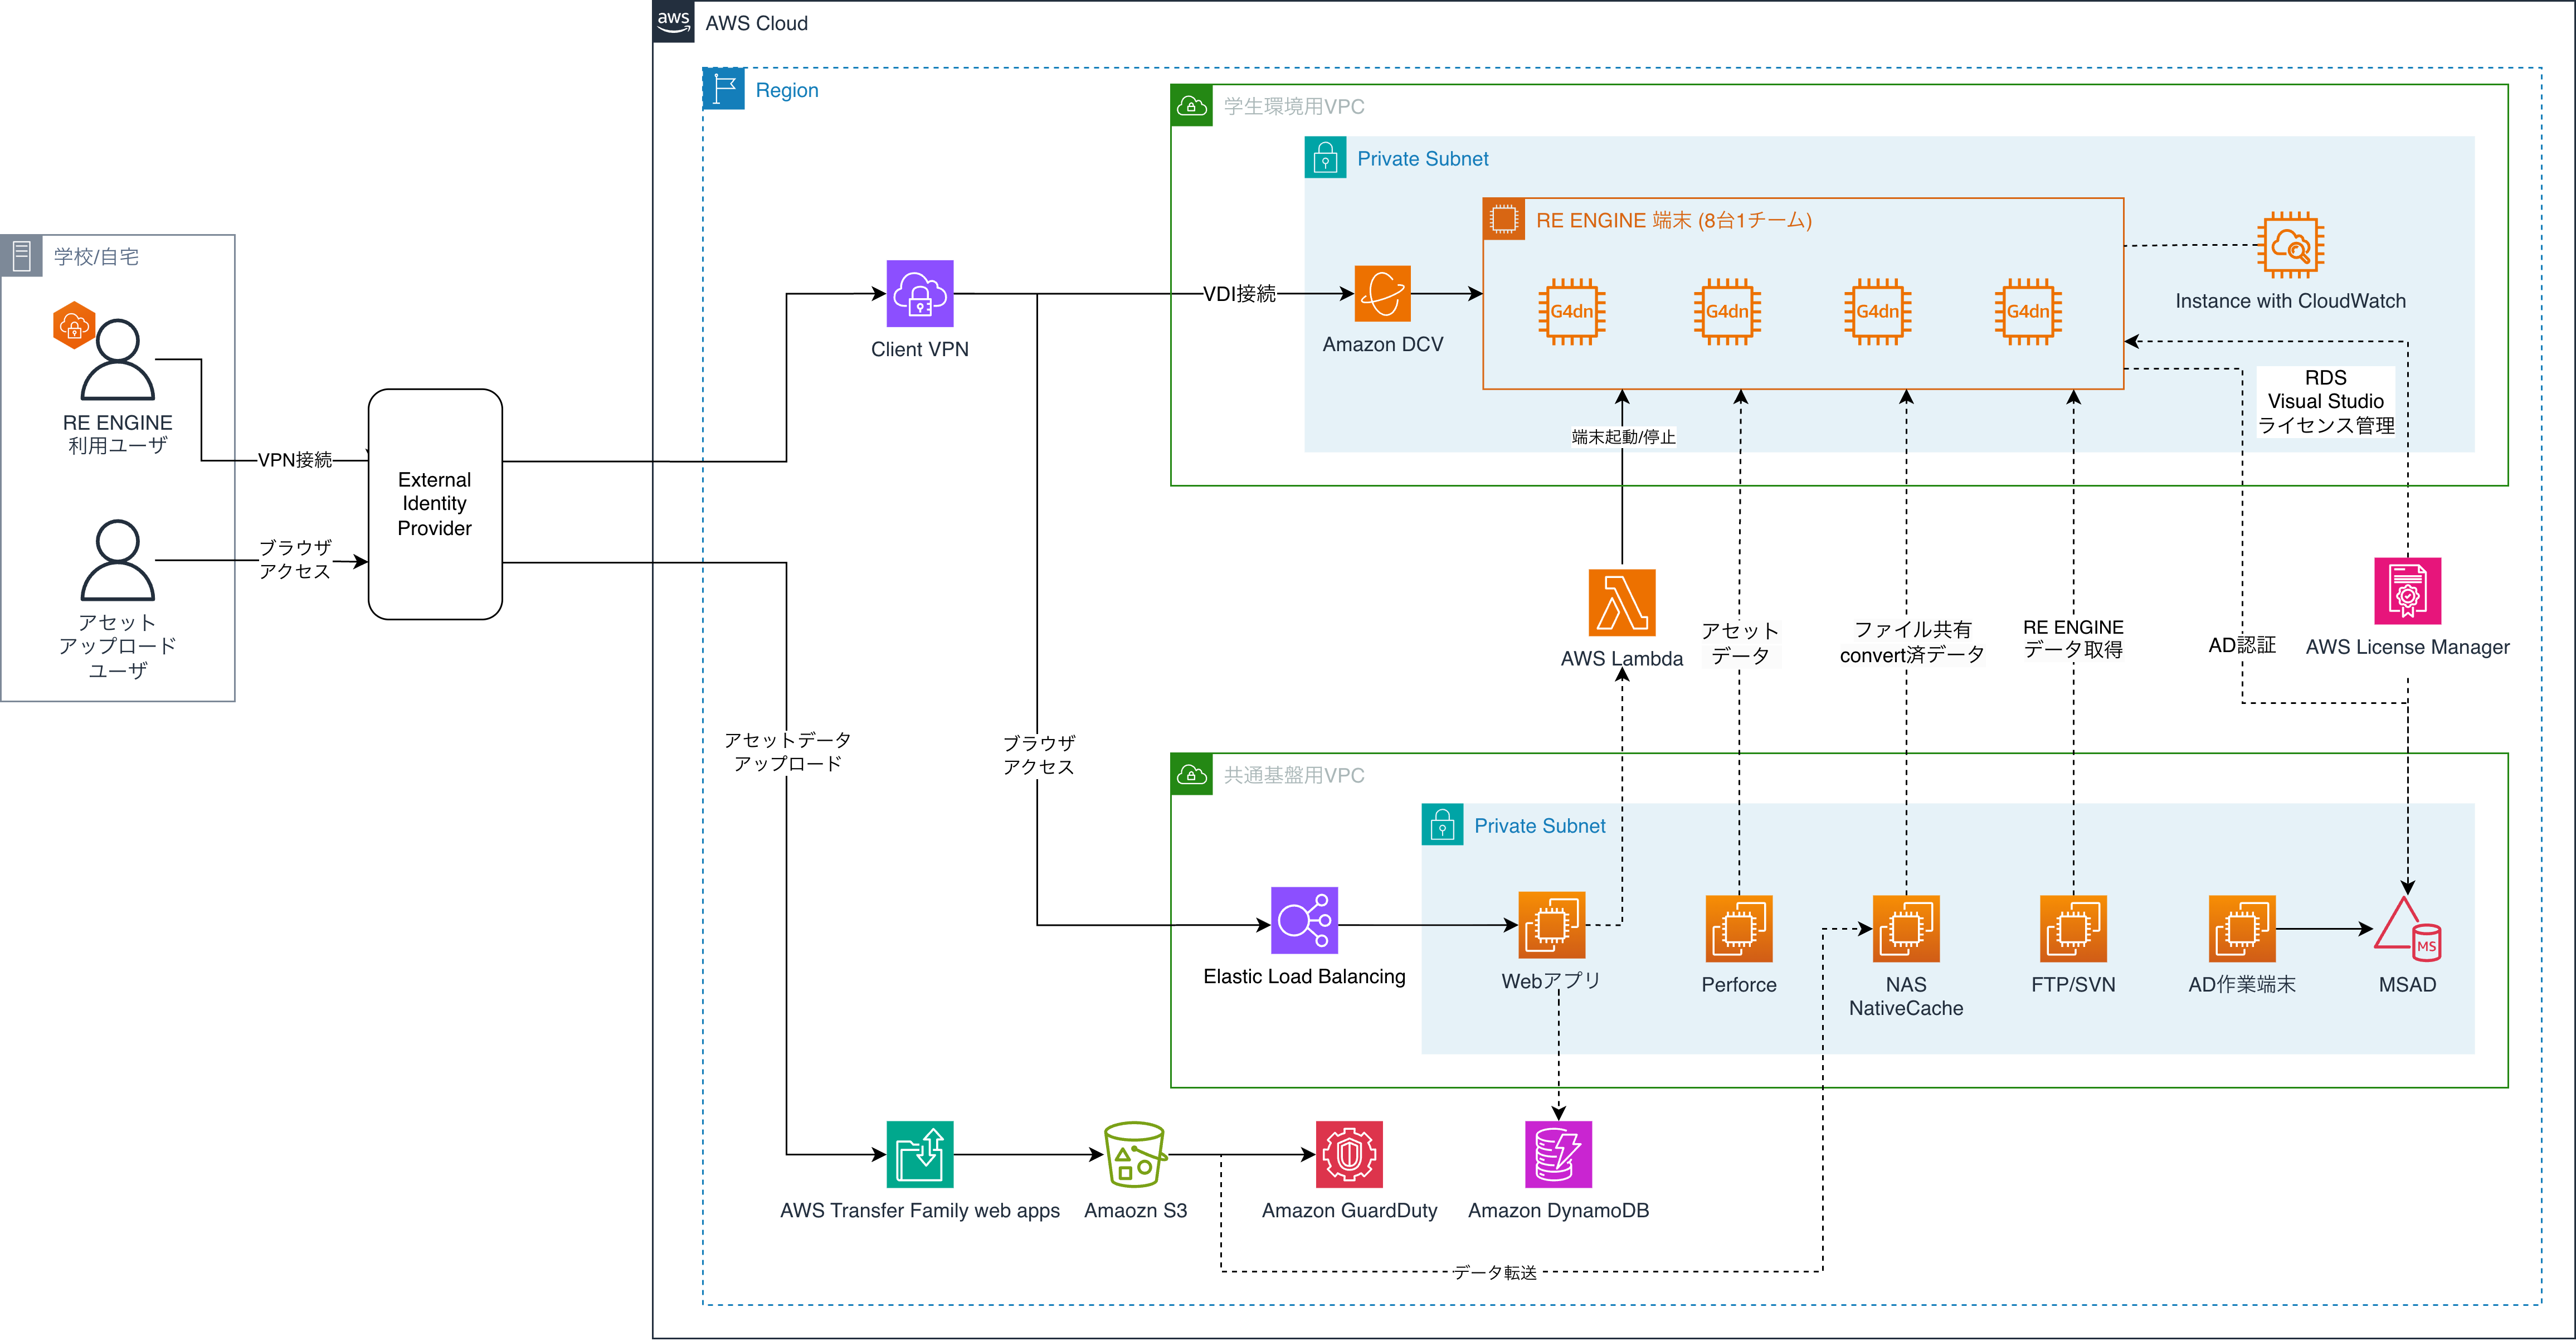Viewport: 2576px width, 1341px height.
Task: Select AWS Transfer Family web apps icon
Action: (x=919, y=1154)
